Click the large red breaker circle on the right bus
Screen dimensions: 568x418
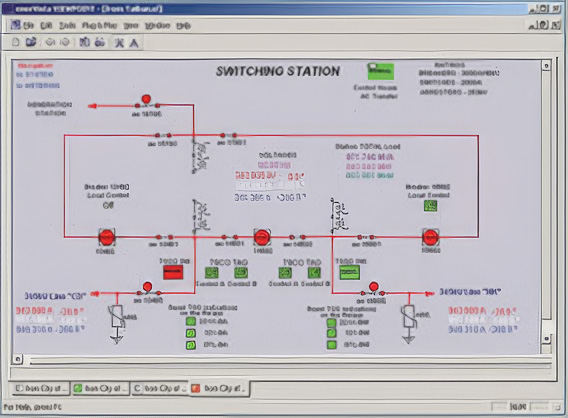(x=430, y=238)
